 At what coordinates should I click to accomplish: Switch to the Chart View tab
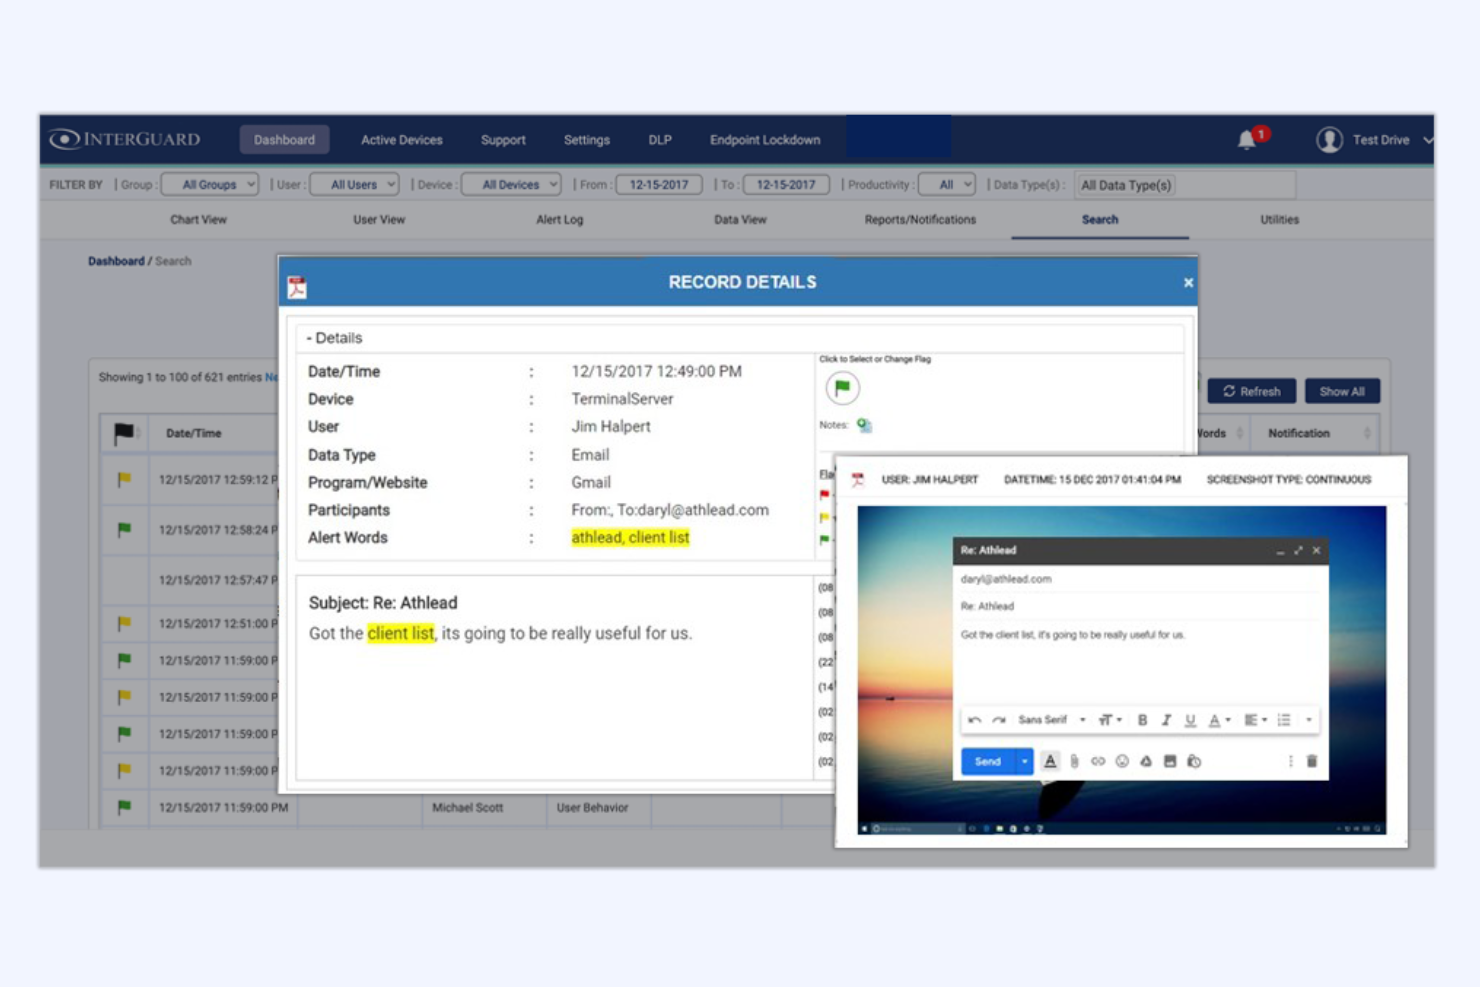198,220
